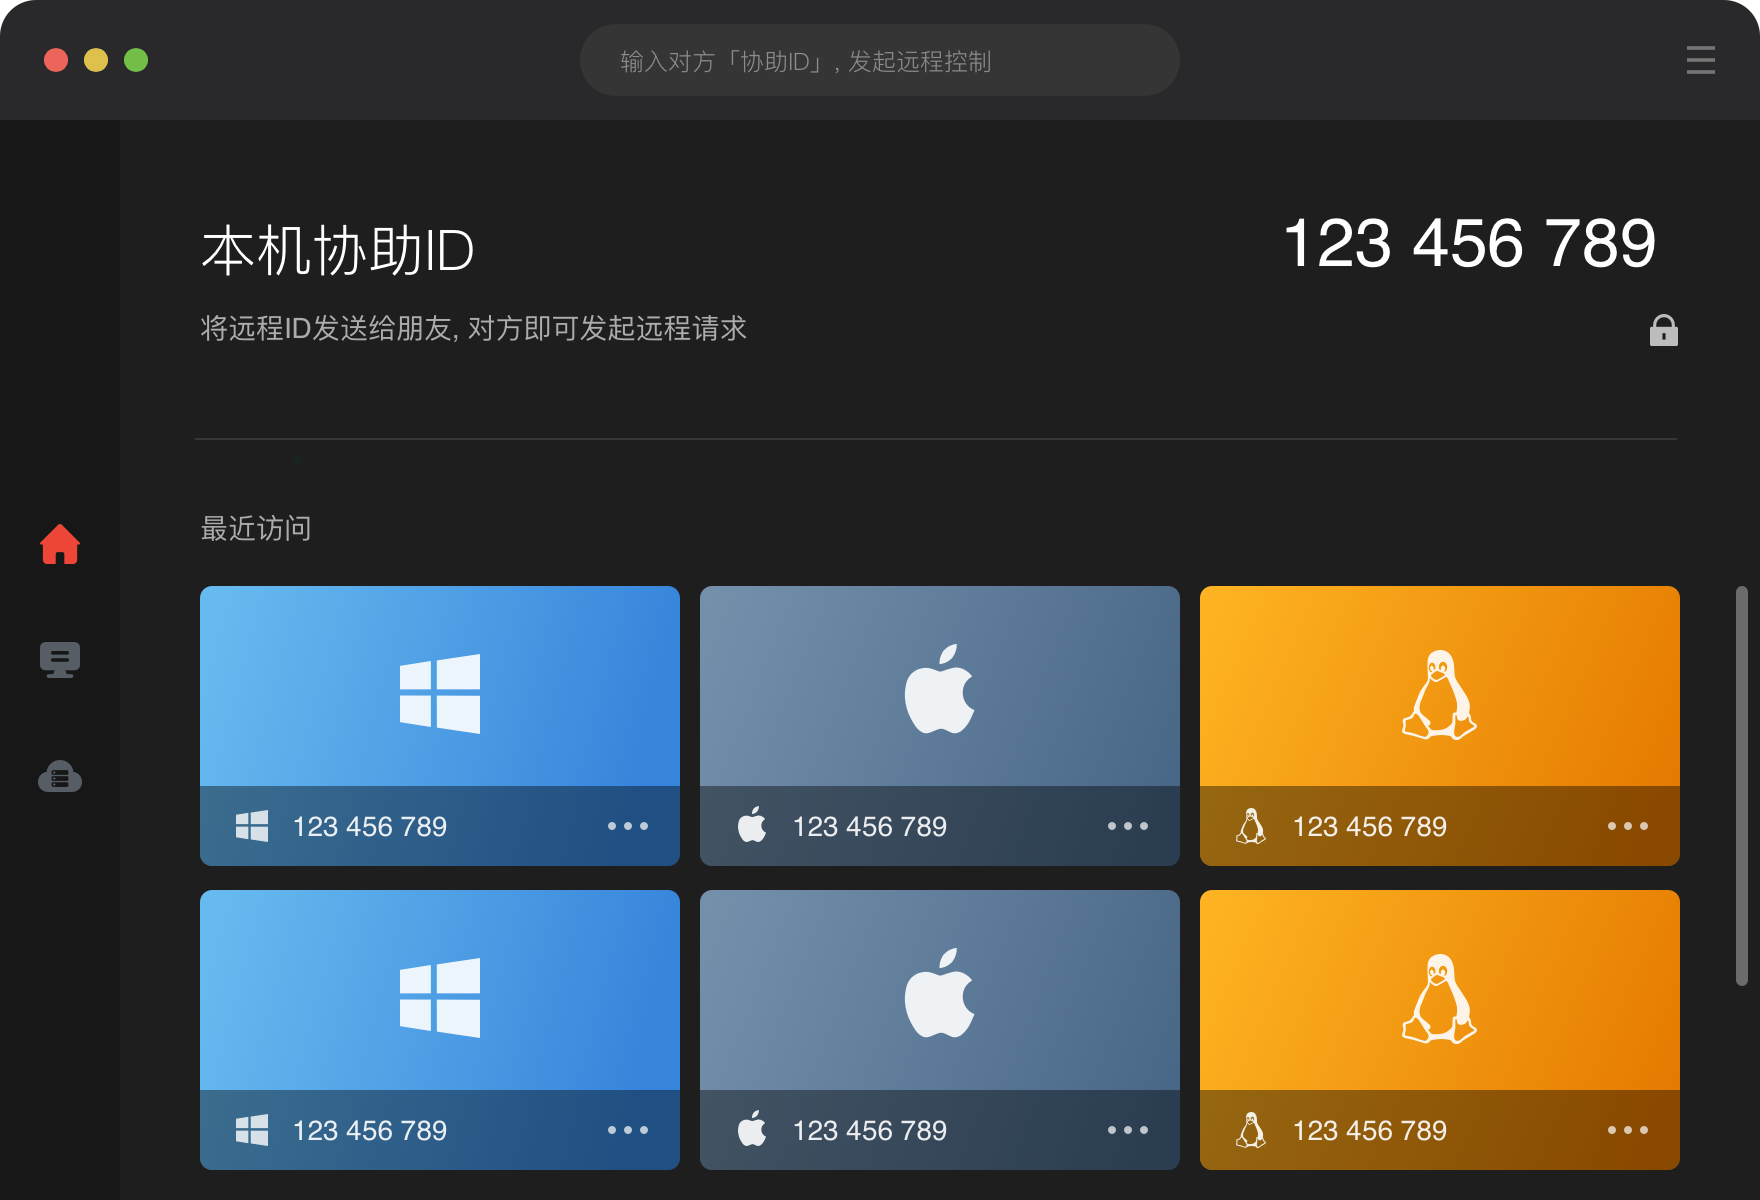The width and height of the screenshot is (1760, 1200).
Task: Open the remote desktop monitor sidebar icon
Action: pyautogui.click(x=60, y=660)
